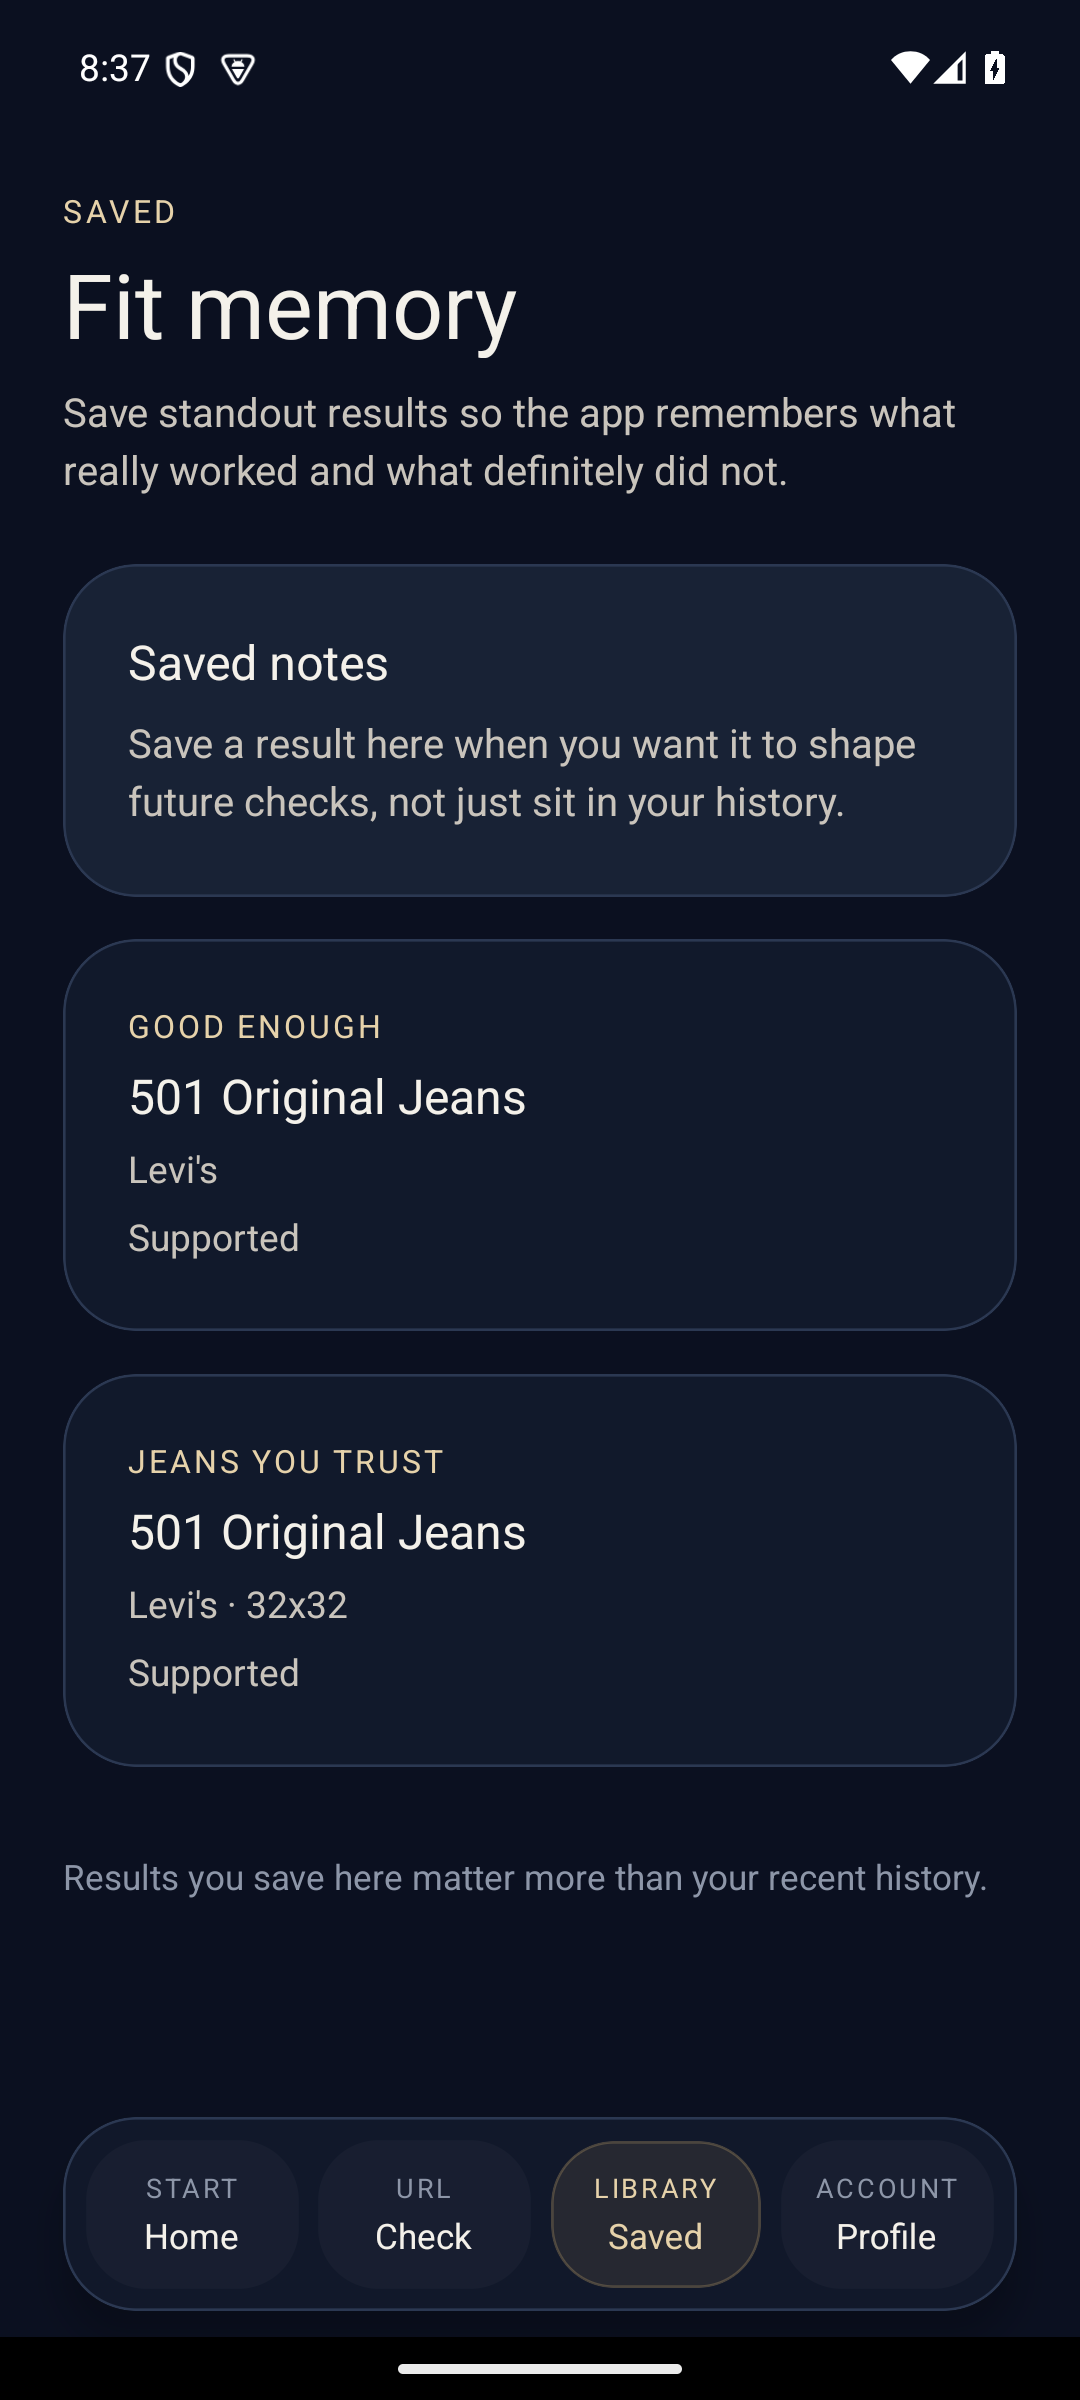Tap the VPN triangle status icon

238,69
